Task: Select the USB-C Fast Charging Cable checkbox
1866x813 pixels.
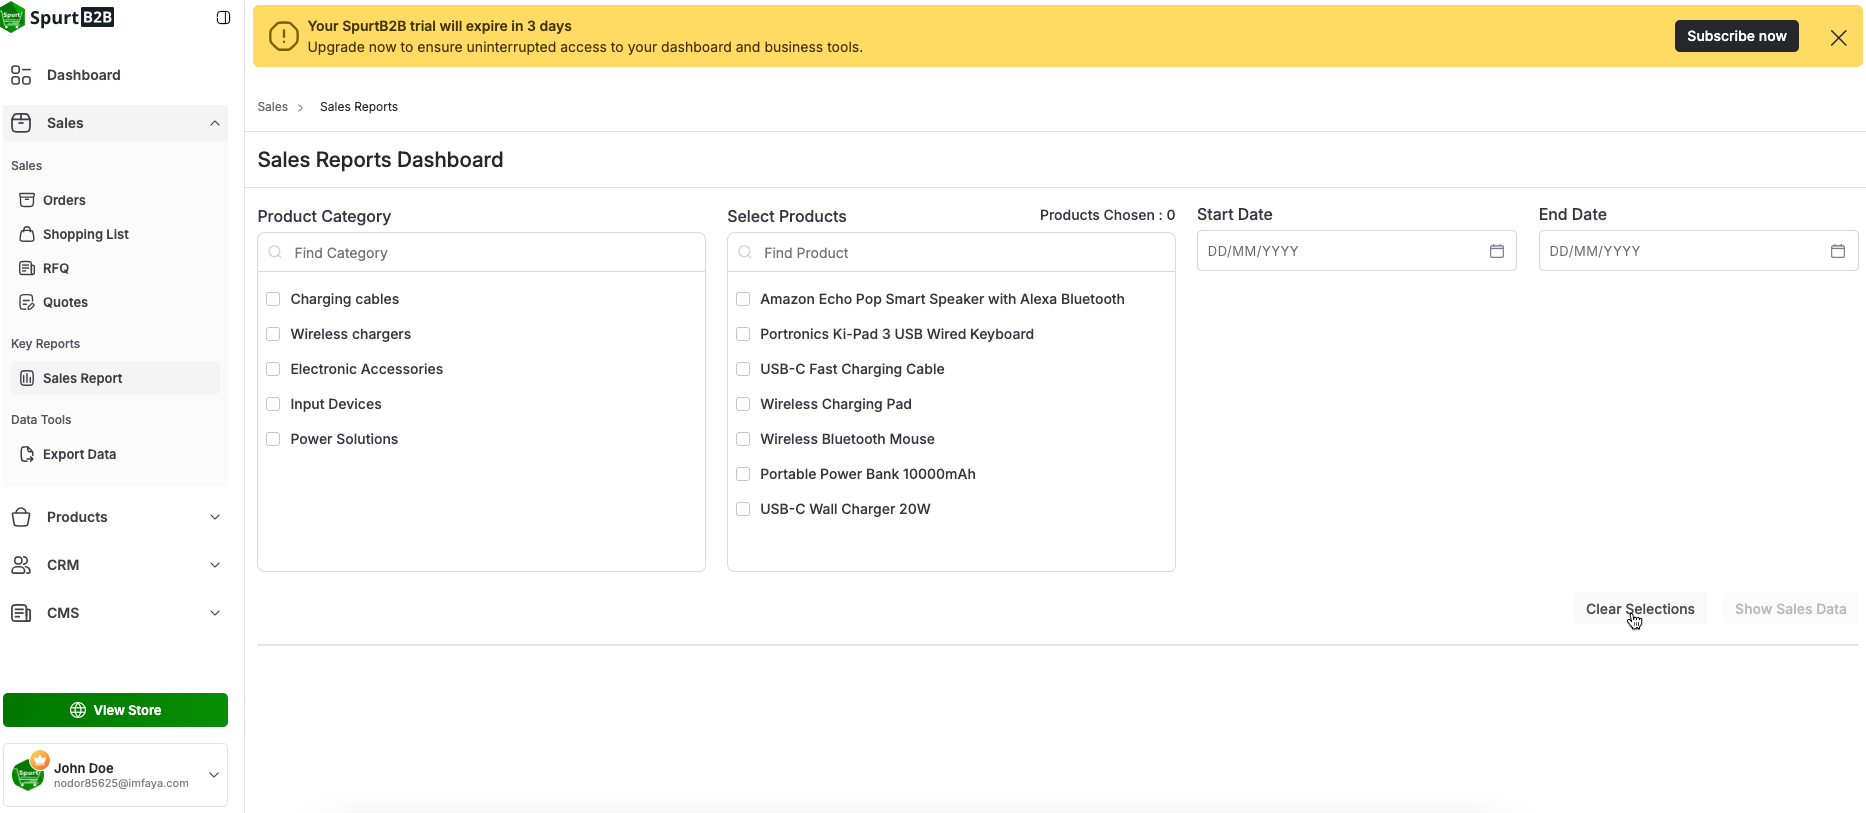Action: tap(743, 369)
